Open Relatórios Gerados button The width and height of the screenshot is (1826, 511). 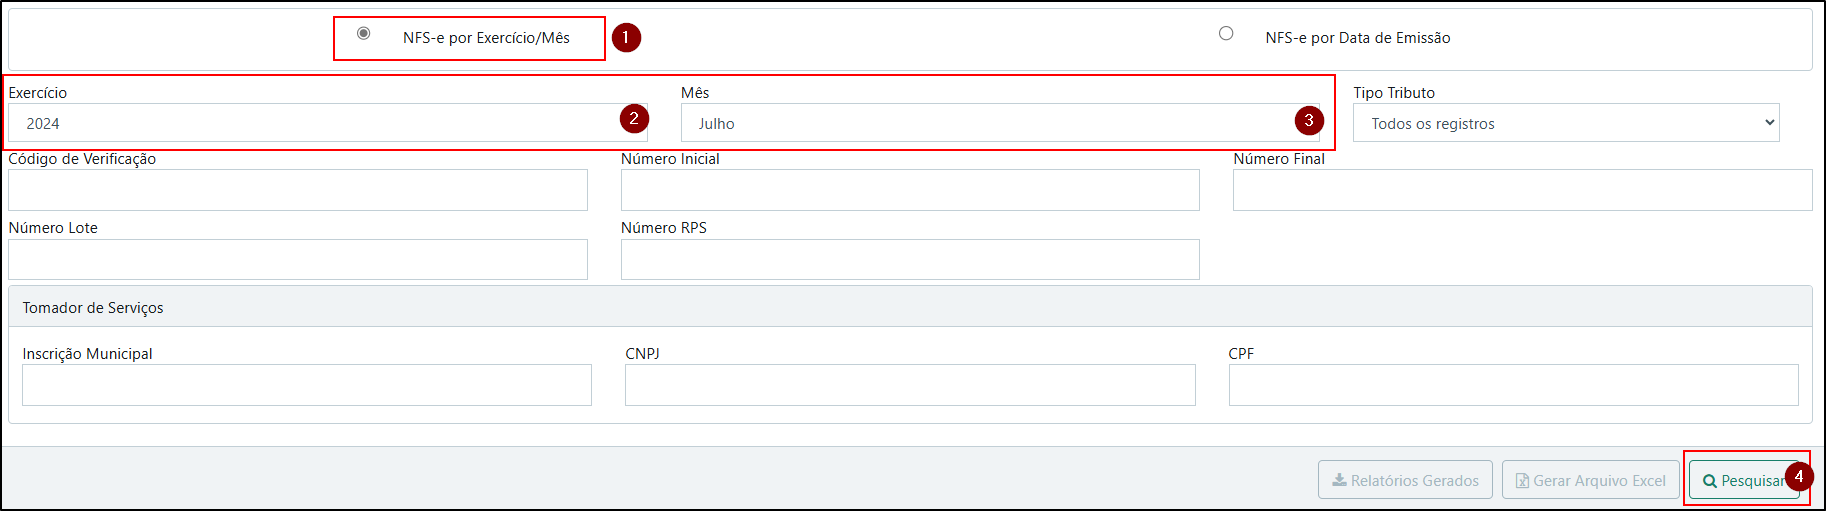pyautogui.click(x=1405, y=480)
